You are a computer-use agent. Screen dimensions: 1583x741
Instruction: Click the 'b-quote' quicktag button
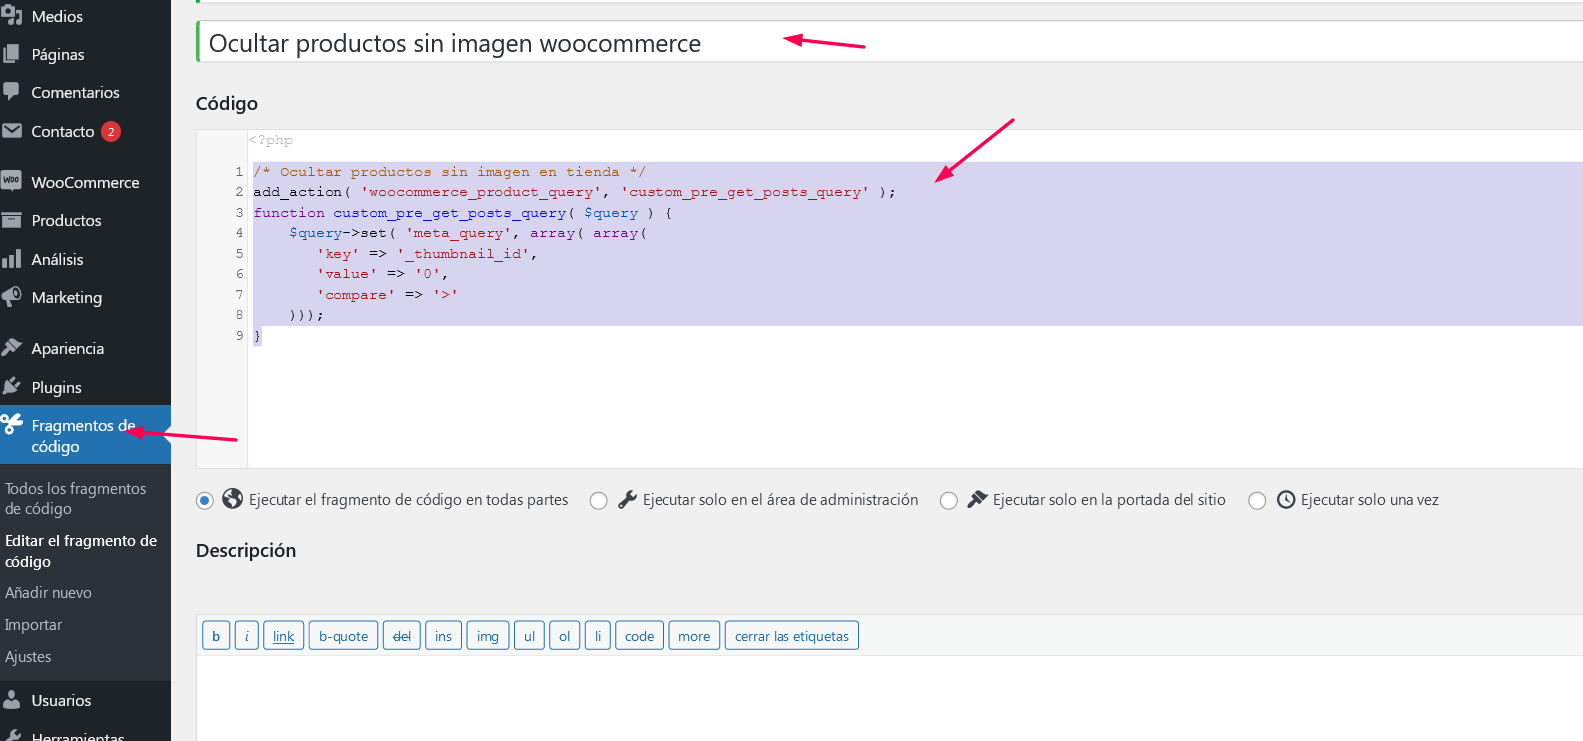(x=343, y=635)
